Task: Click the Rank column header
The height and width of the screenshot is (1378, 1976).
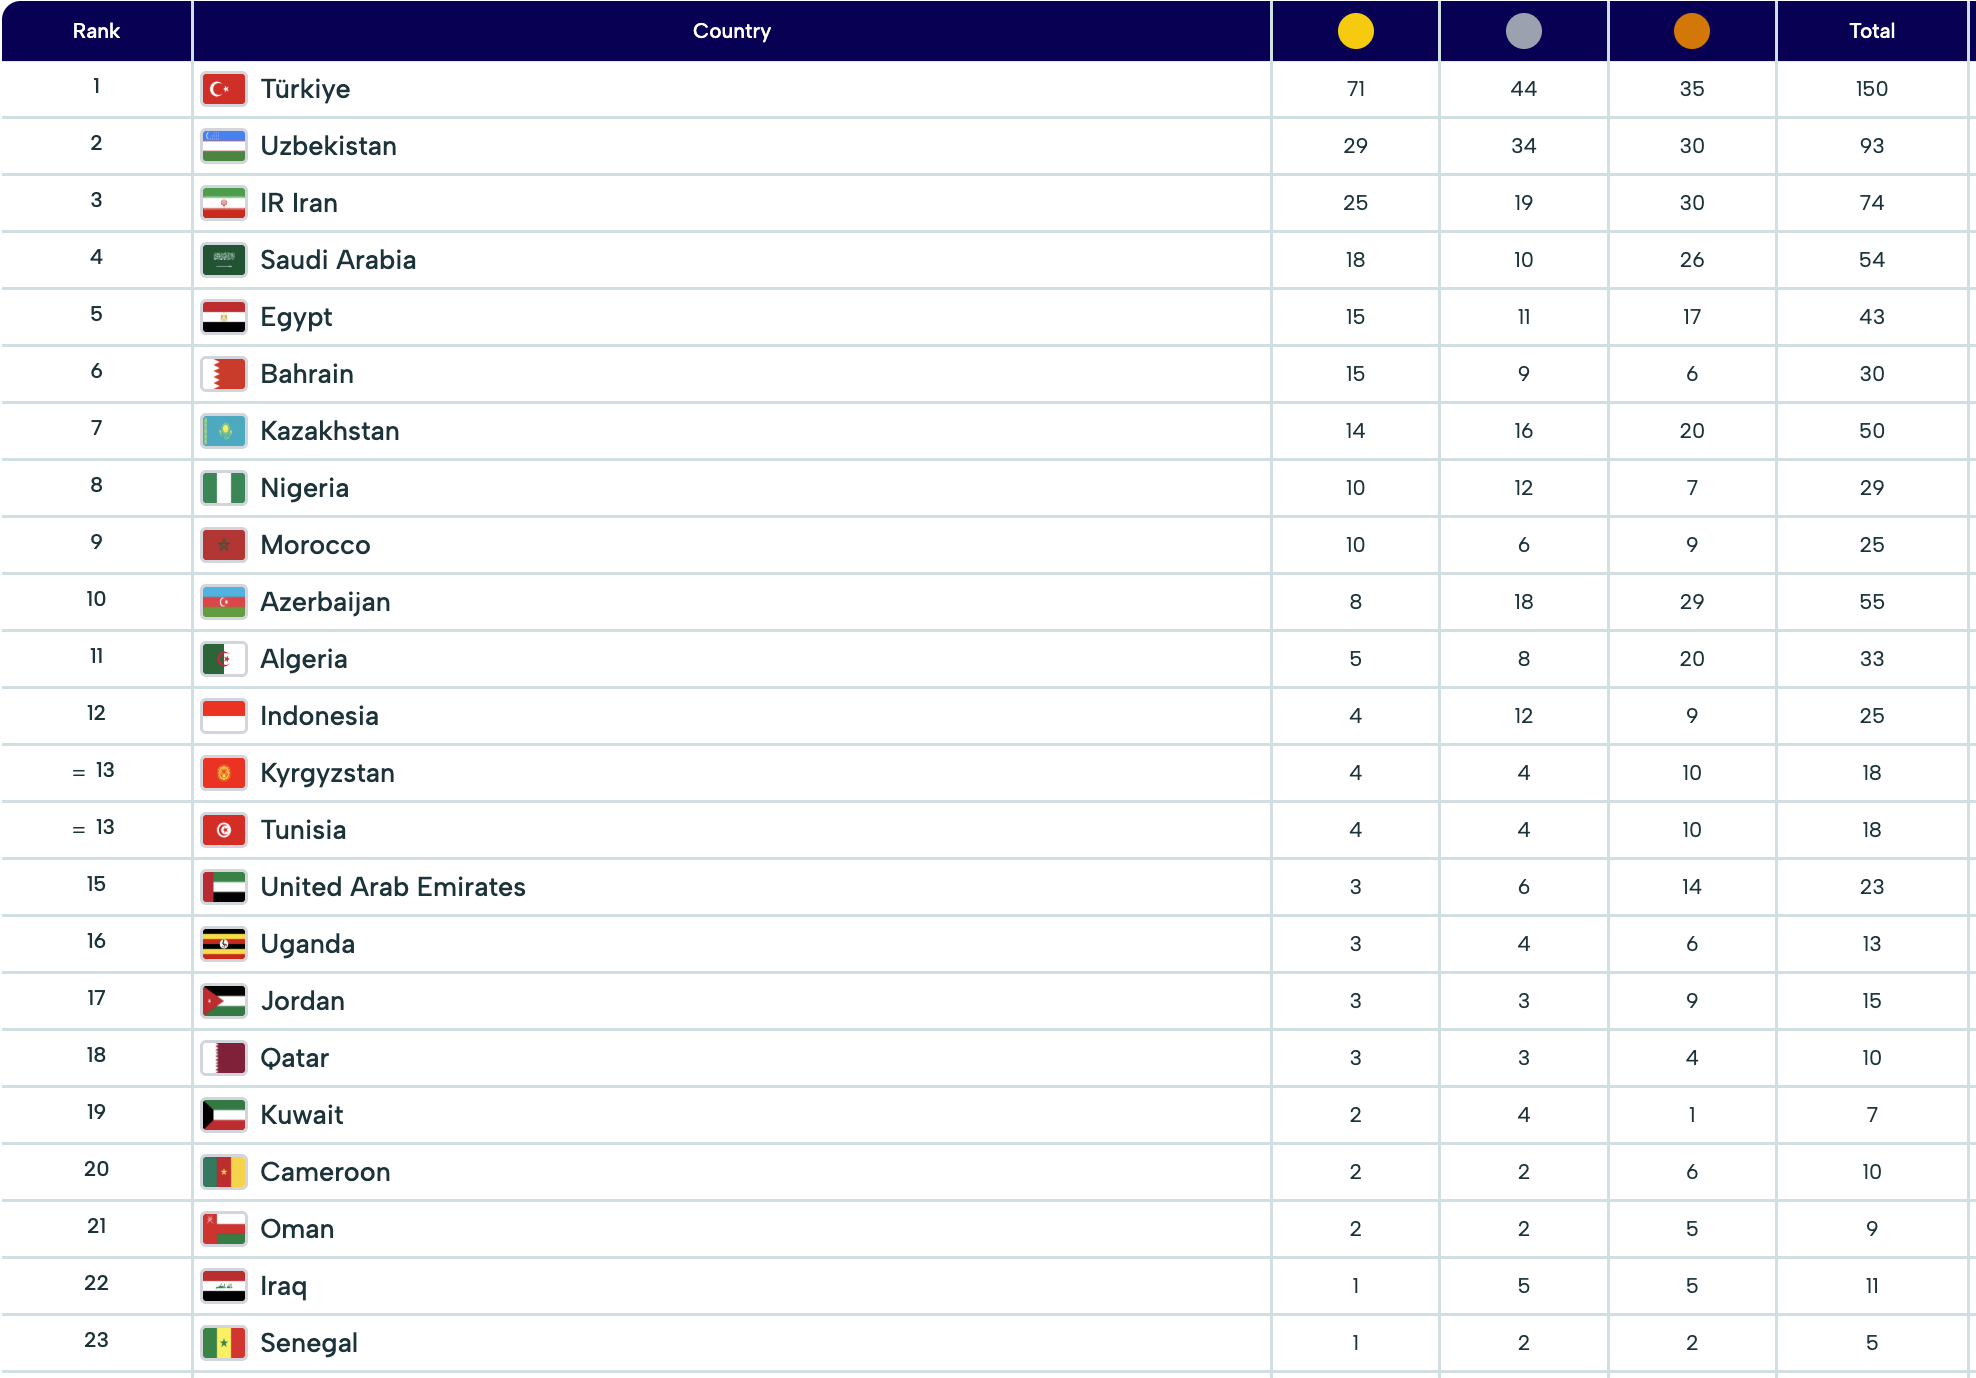Action: click(96, 31)
